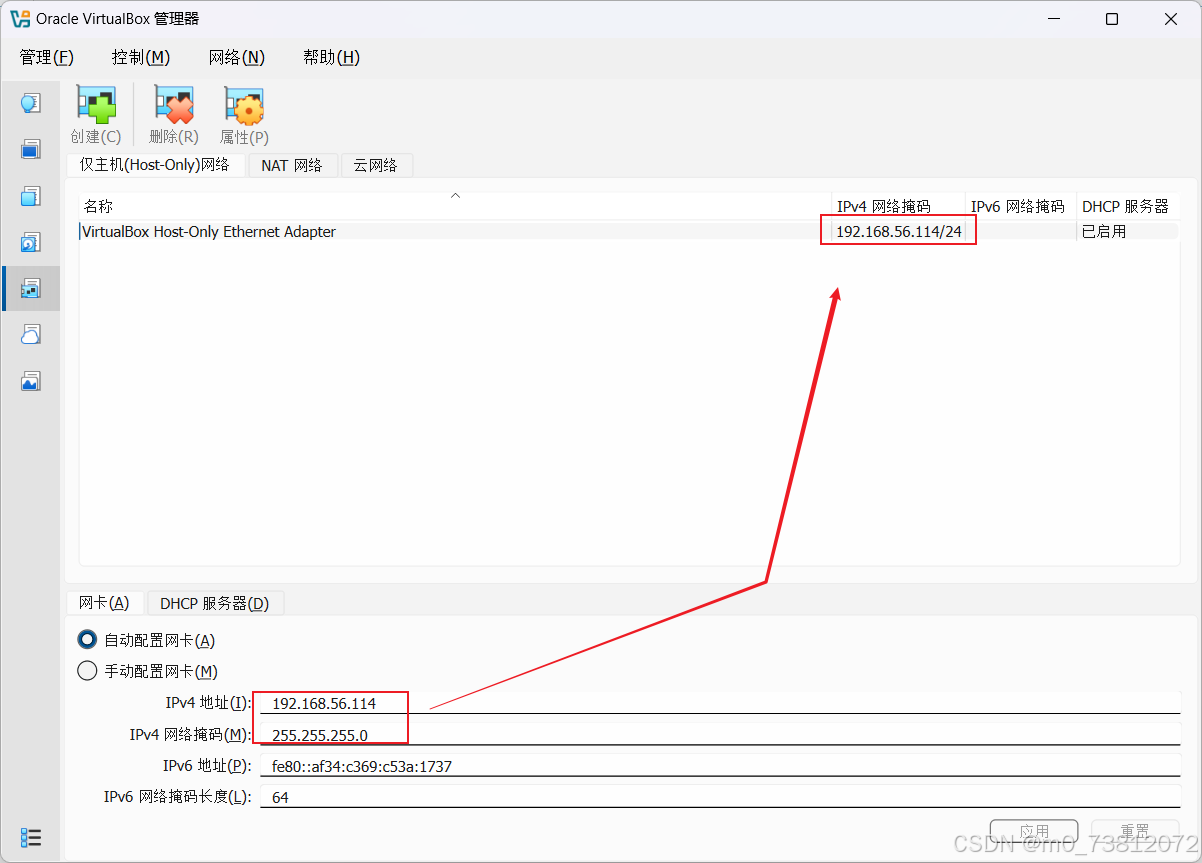Click the 删除(R) remove network toolbar icon
1202x863 pixels.
[173, 116]
